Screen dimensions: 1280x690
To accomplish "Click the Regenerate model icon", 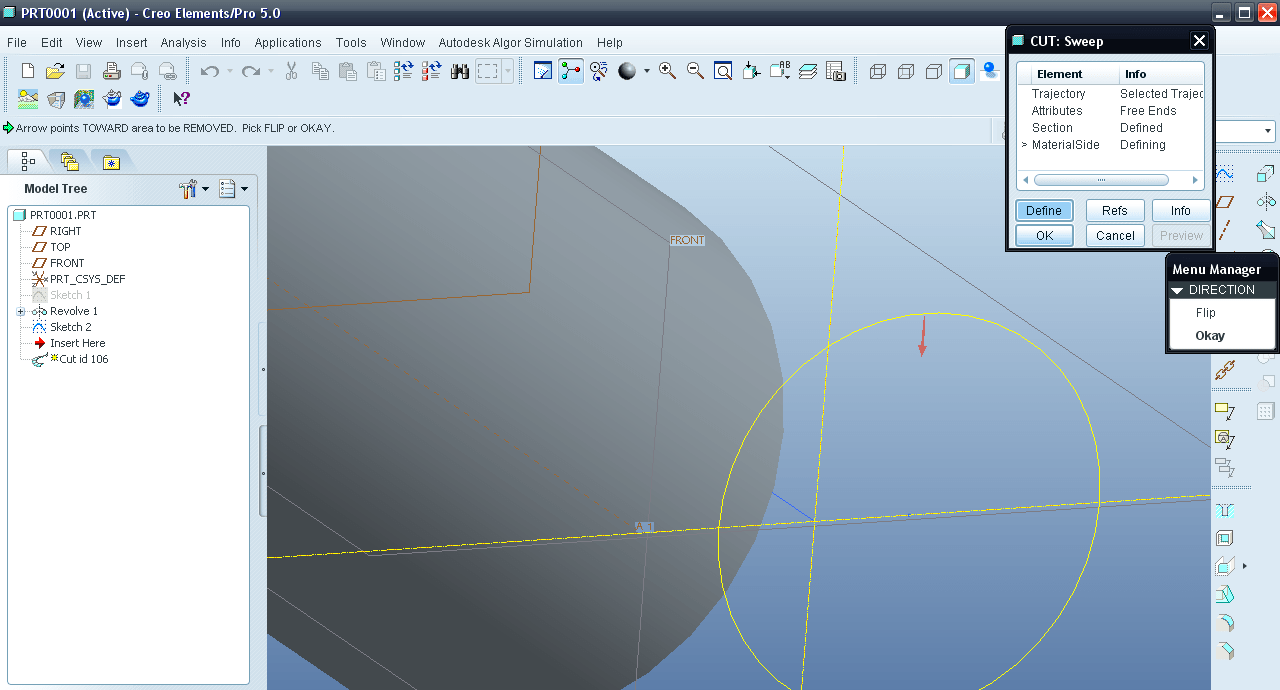I will click(x=404, y=71).
